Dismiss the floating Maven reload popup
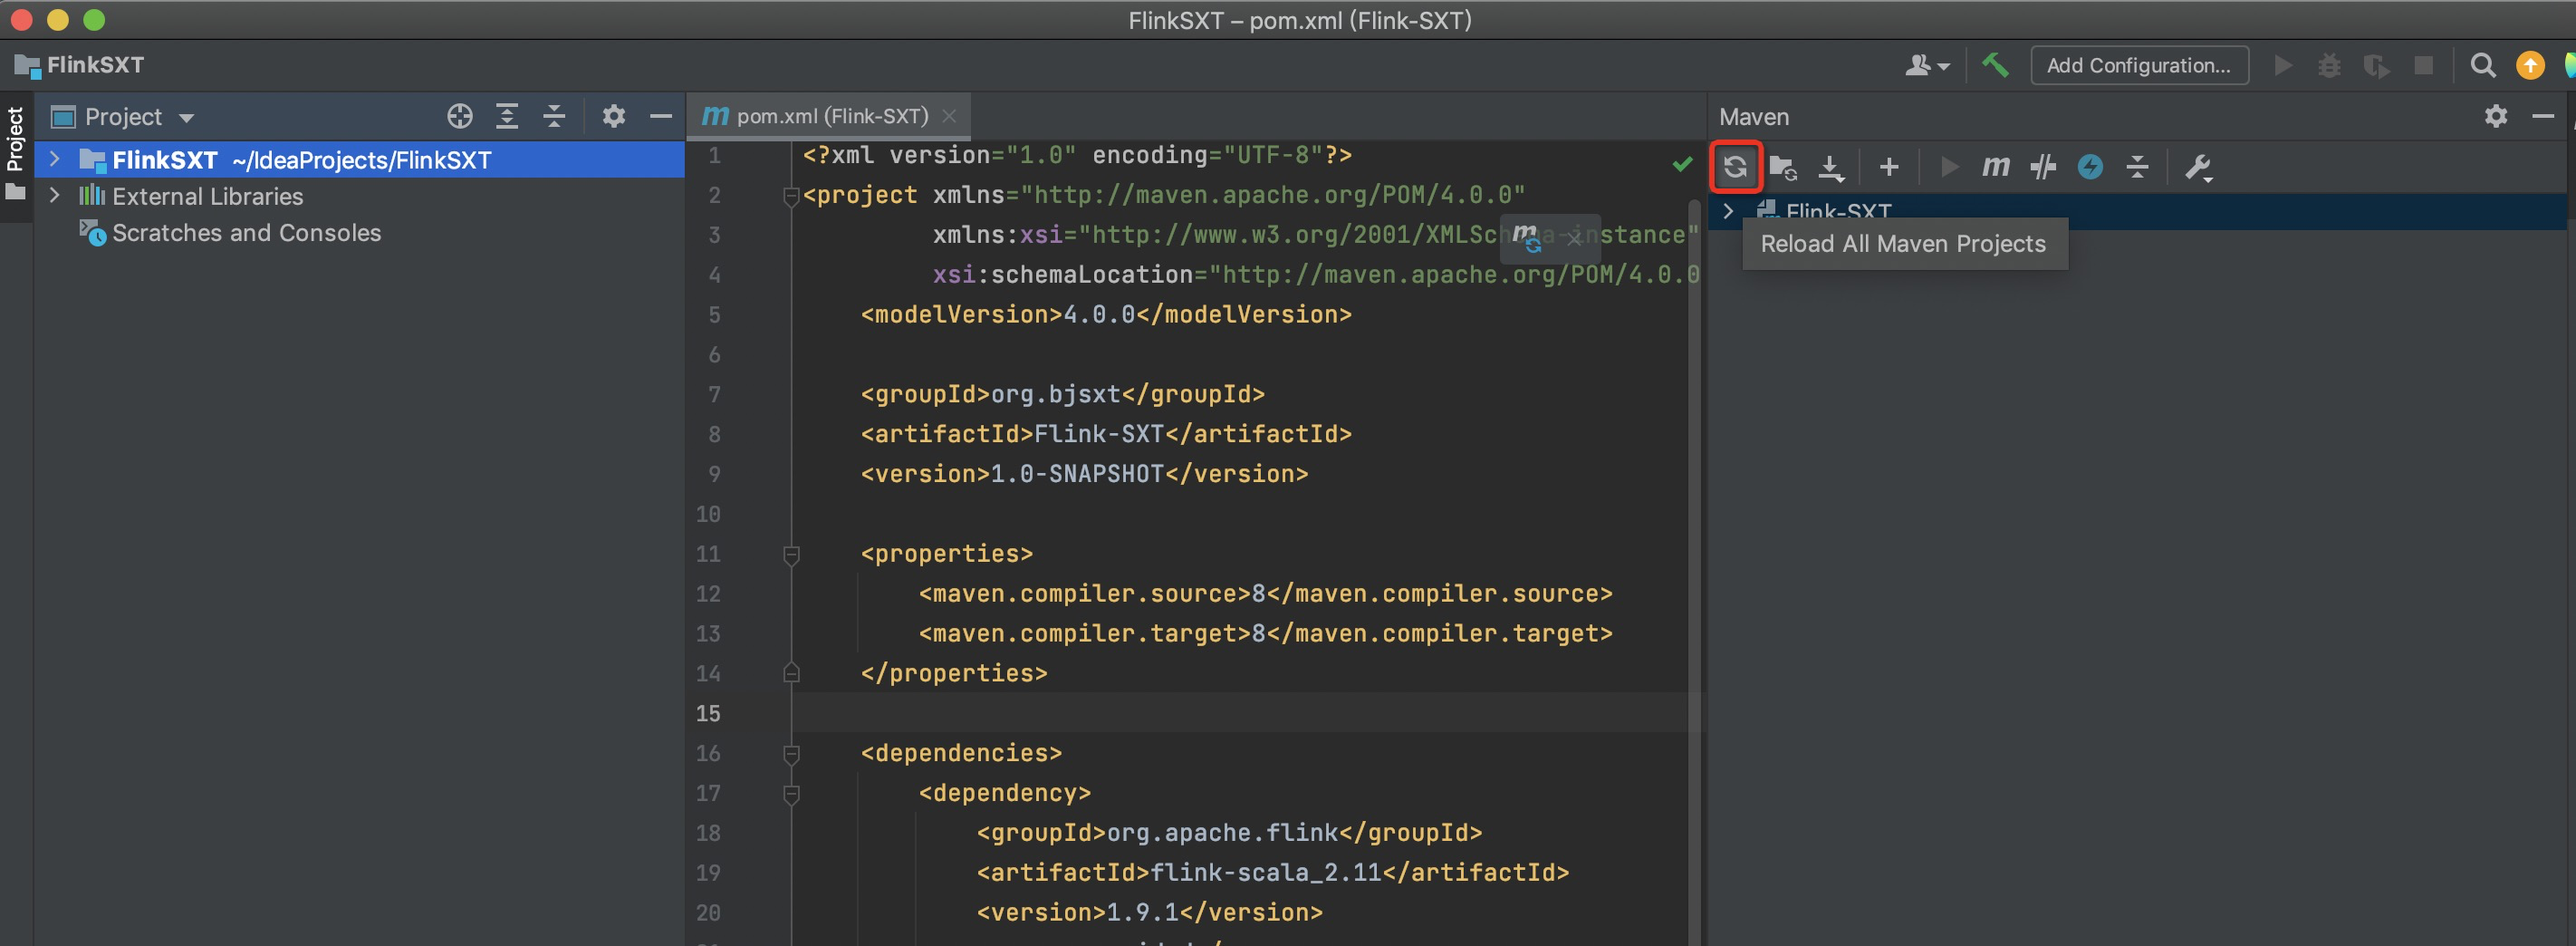 [x=1574, y=238]
